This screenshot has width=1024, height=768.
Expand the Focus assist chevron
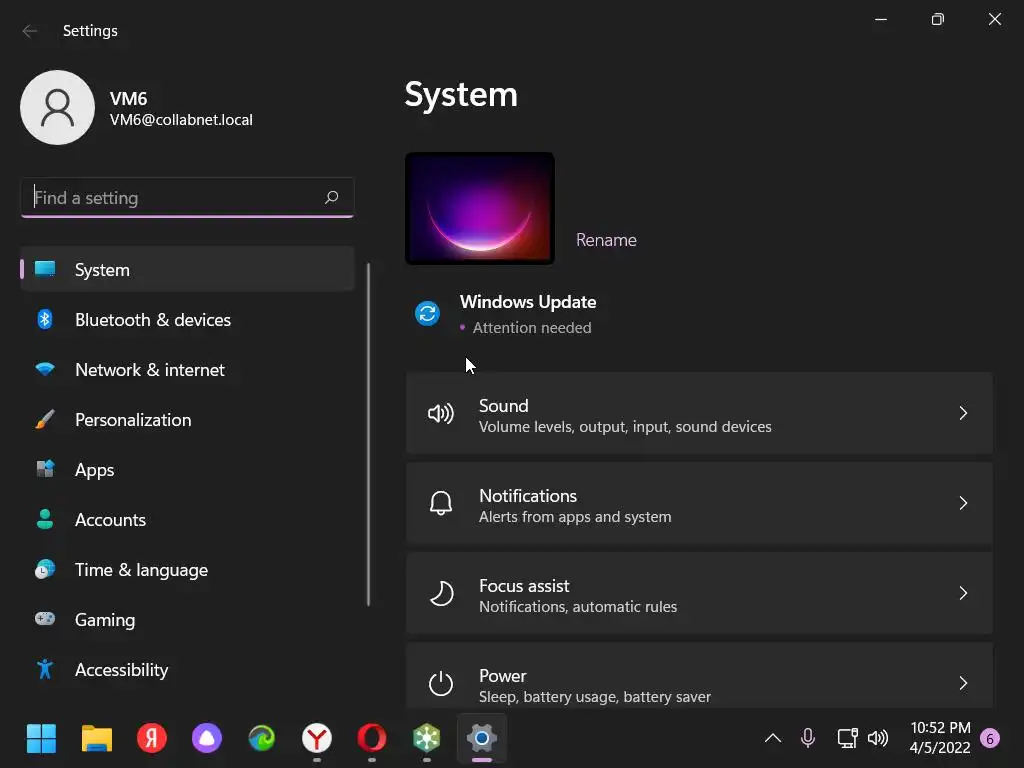tap(963, 594)
